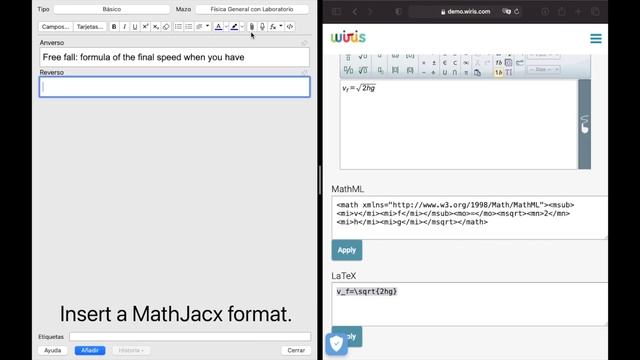Viewport: 640px width, 360px height.
Task: Insert the union ∪ symbol in Wiris
Action: click(444, 72)
